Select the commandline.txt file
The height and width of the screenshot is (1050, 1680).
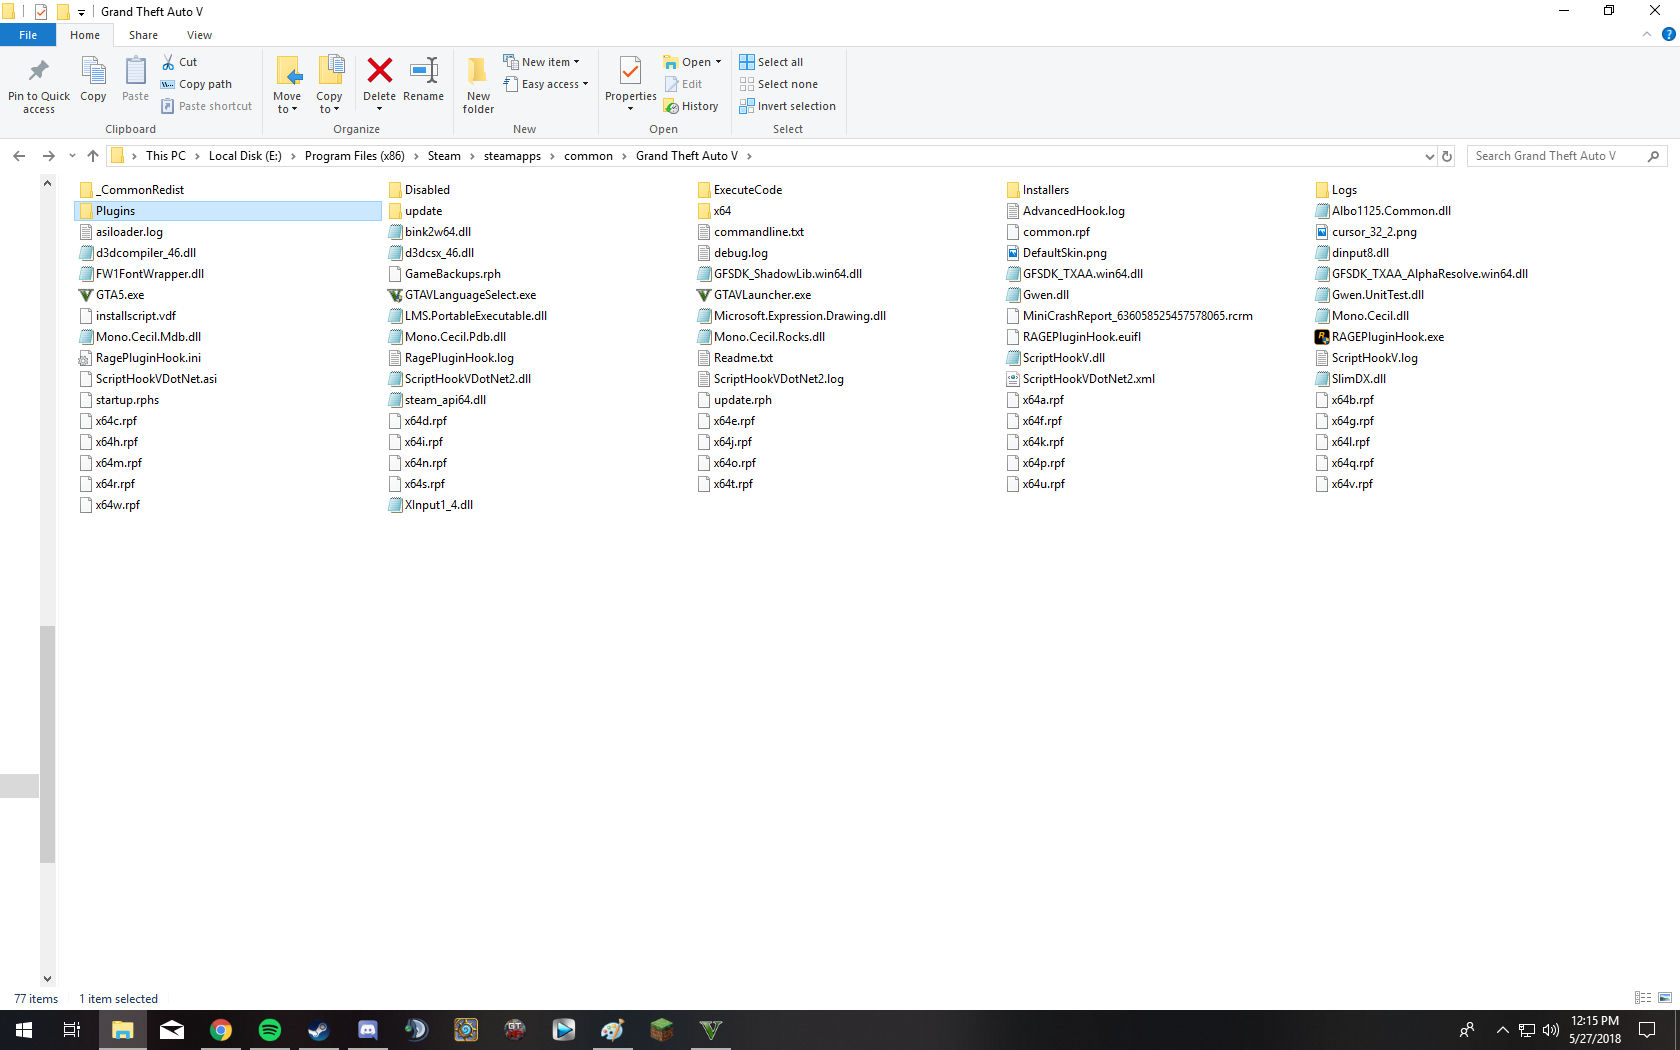(751, 232)
